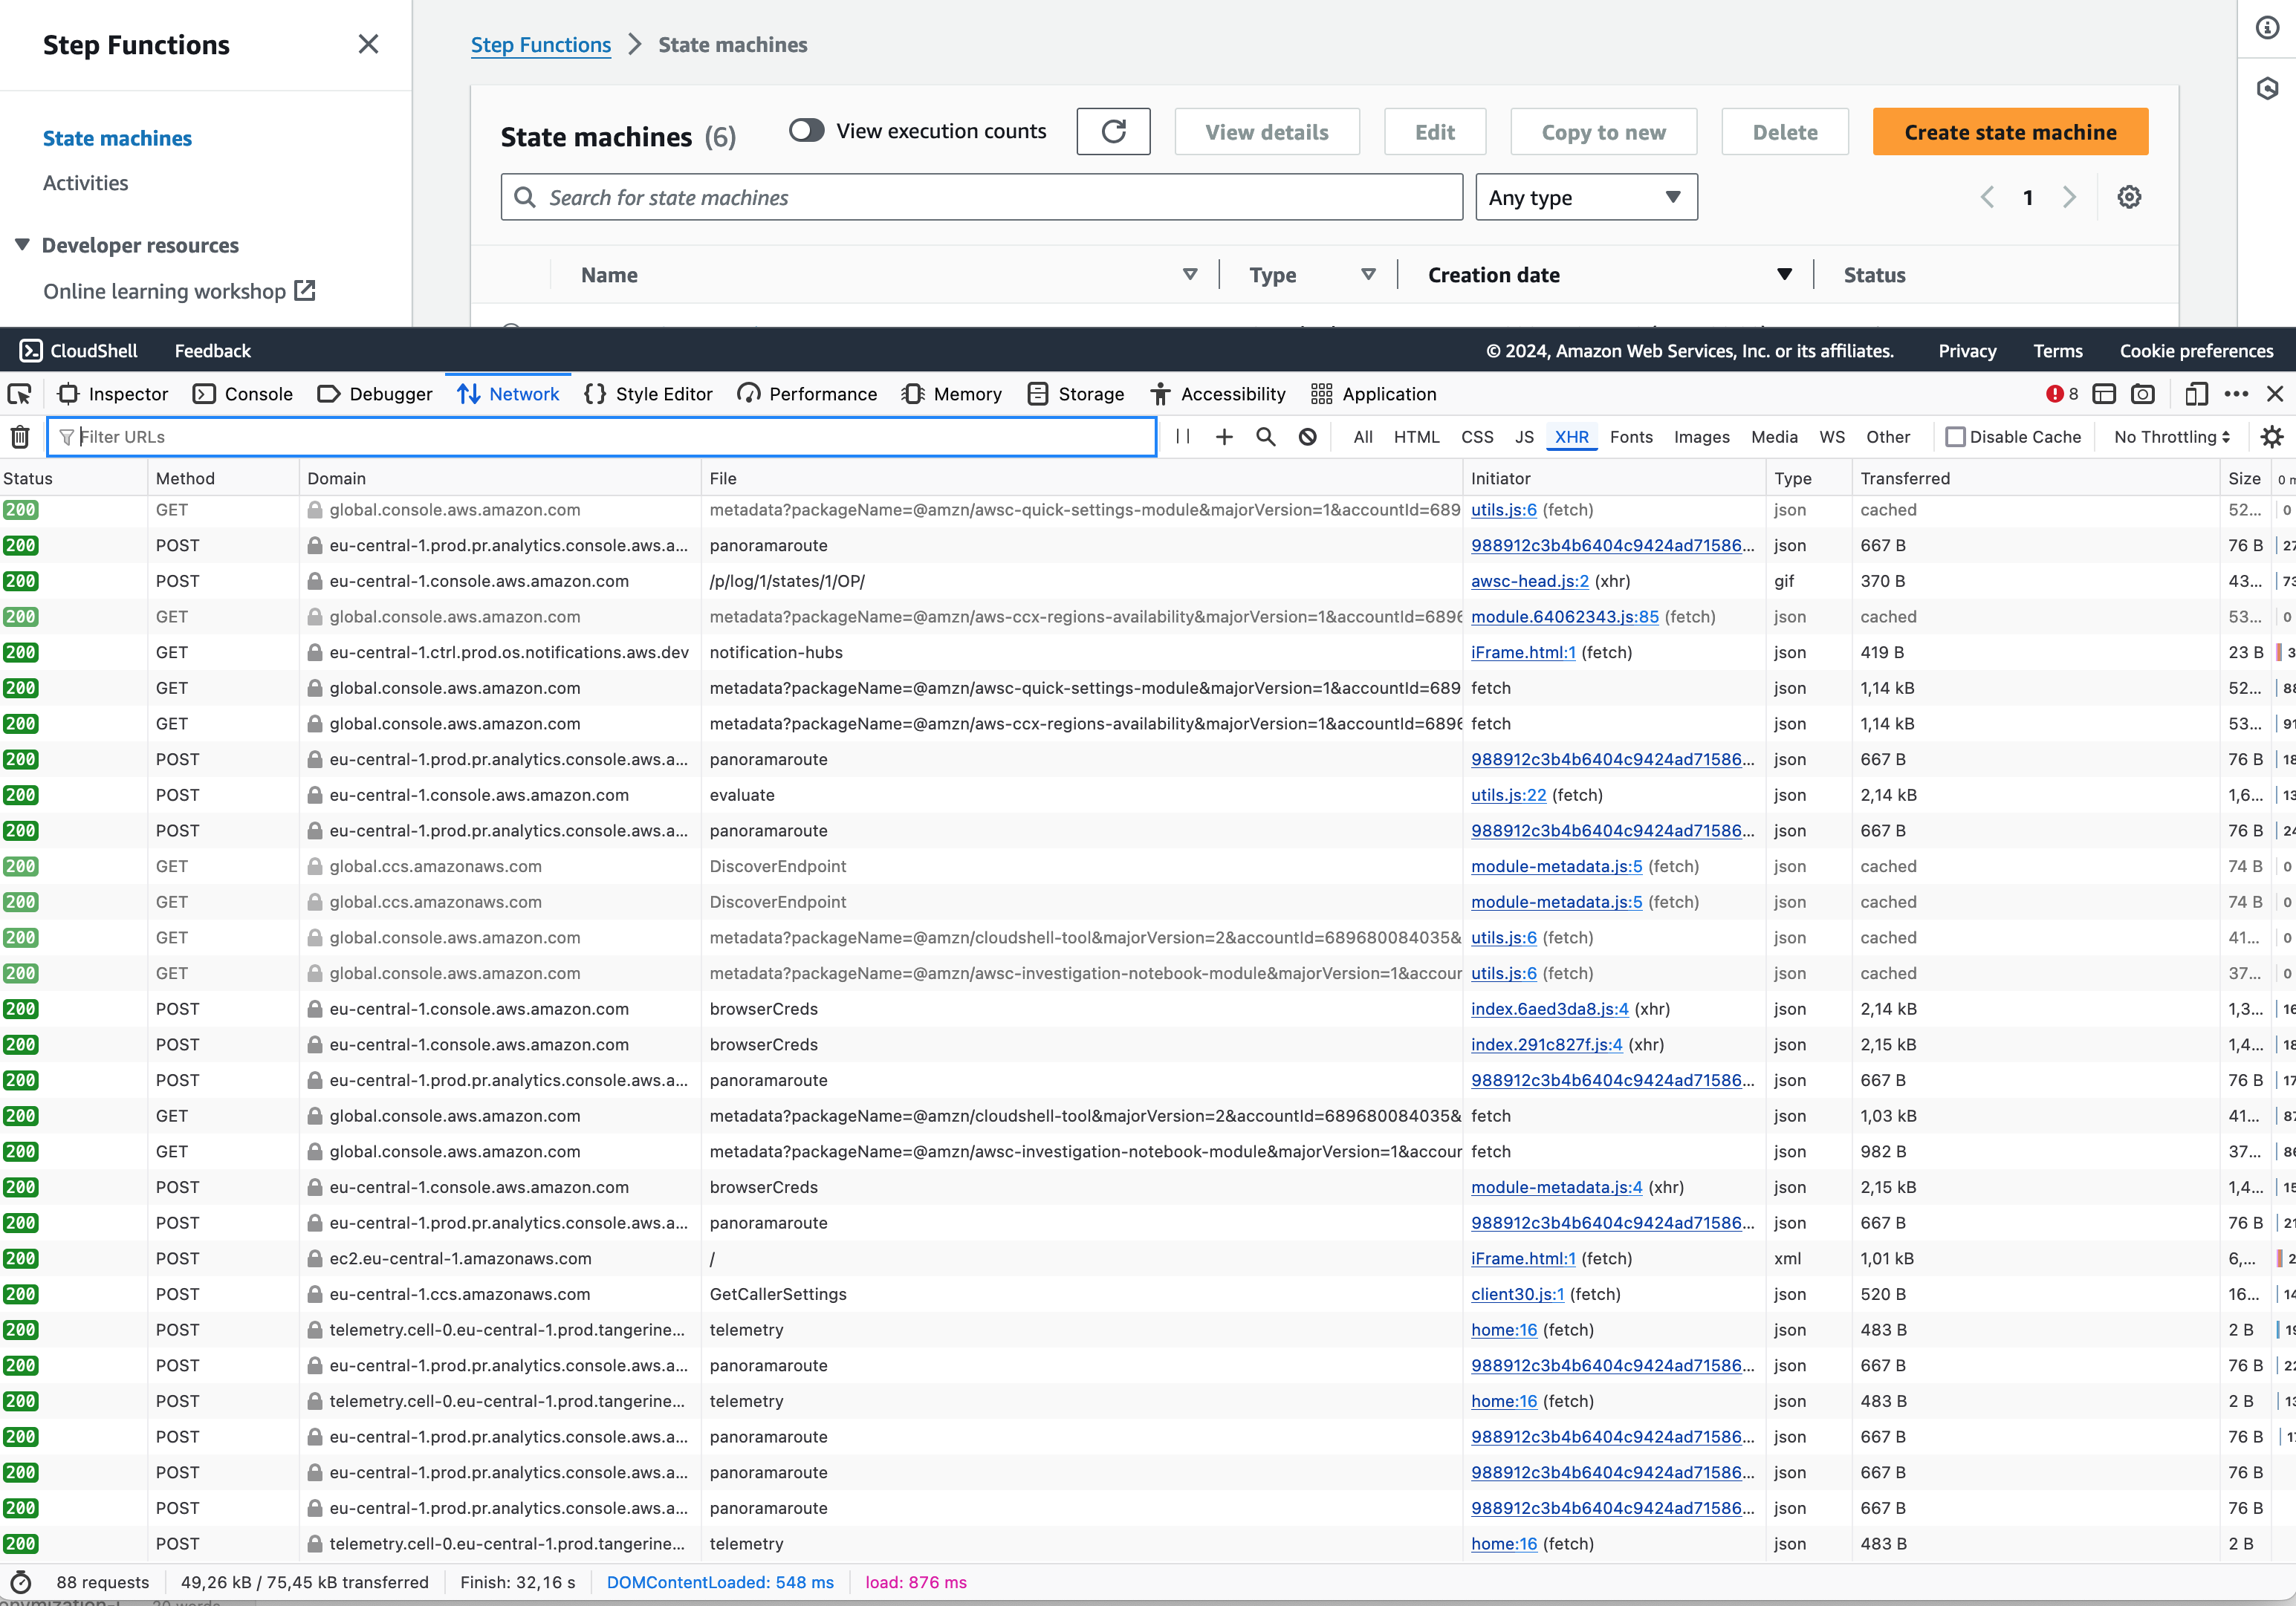
Task: Pause network recording
Action: 1183,437
